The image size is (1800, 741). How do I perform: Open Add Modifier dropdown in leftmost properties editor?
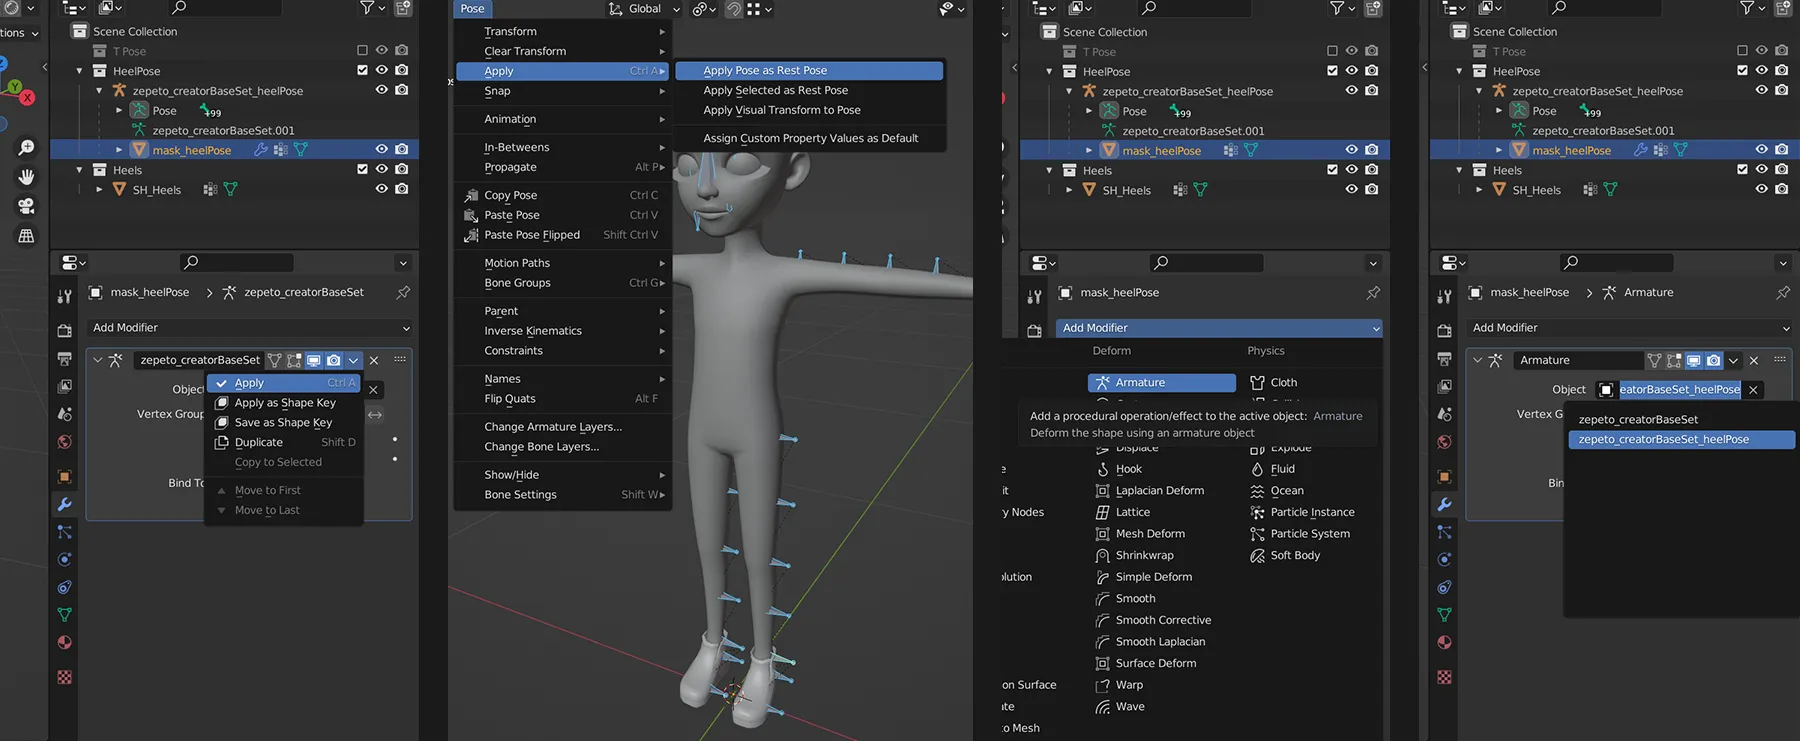point(250,328)
